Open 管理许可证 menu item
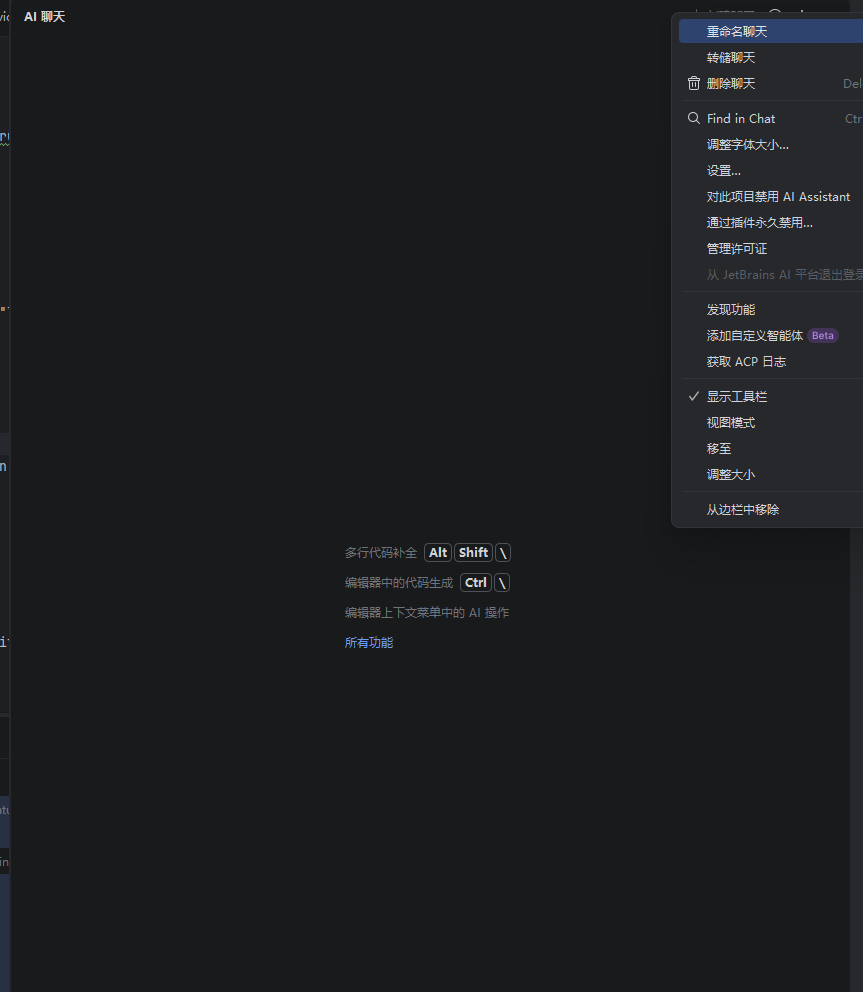 737,249
